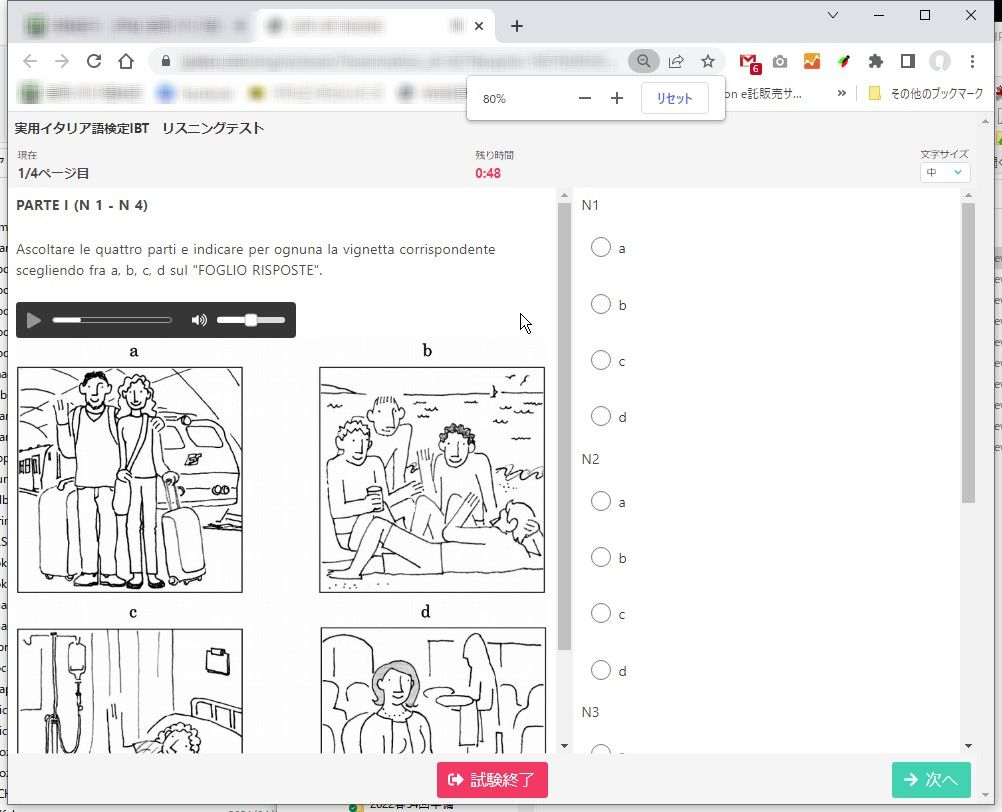Mute the audio player speaker icon
The image size is (1002, 812).
click(199, 320)
